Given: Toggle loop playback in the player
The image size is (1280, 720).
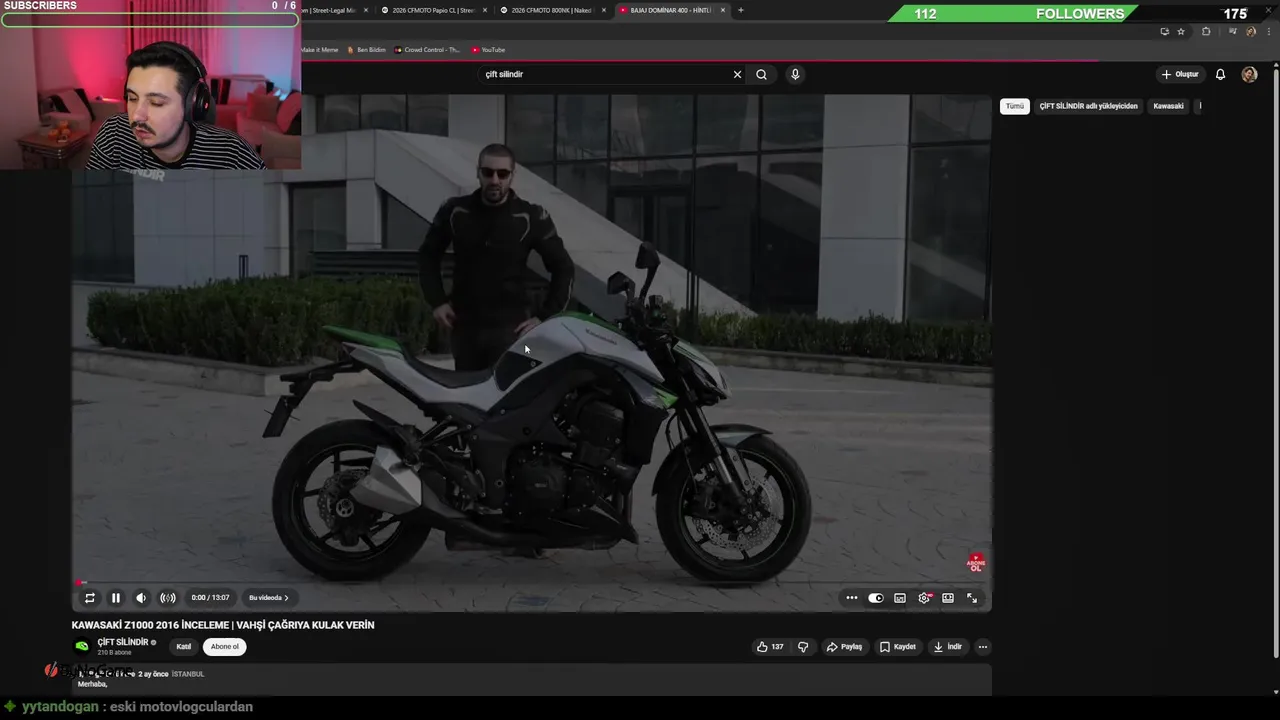Looking at the screenshot, I should 89,598.
